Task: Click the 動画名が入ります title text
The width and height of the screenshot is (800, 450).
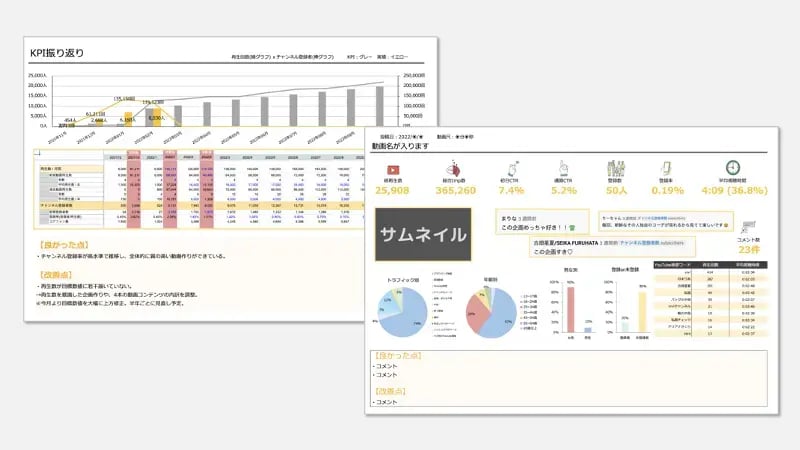Action: click(x=400, y=146)
